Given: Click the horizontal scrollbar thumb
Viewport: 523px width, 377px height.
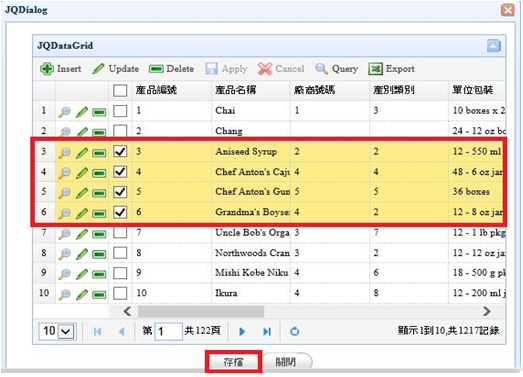Looking at the screenshot, I should pyautogui.click(x=201, y=312).
